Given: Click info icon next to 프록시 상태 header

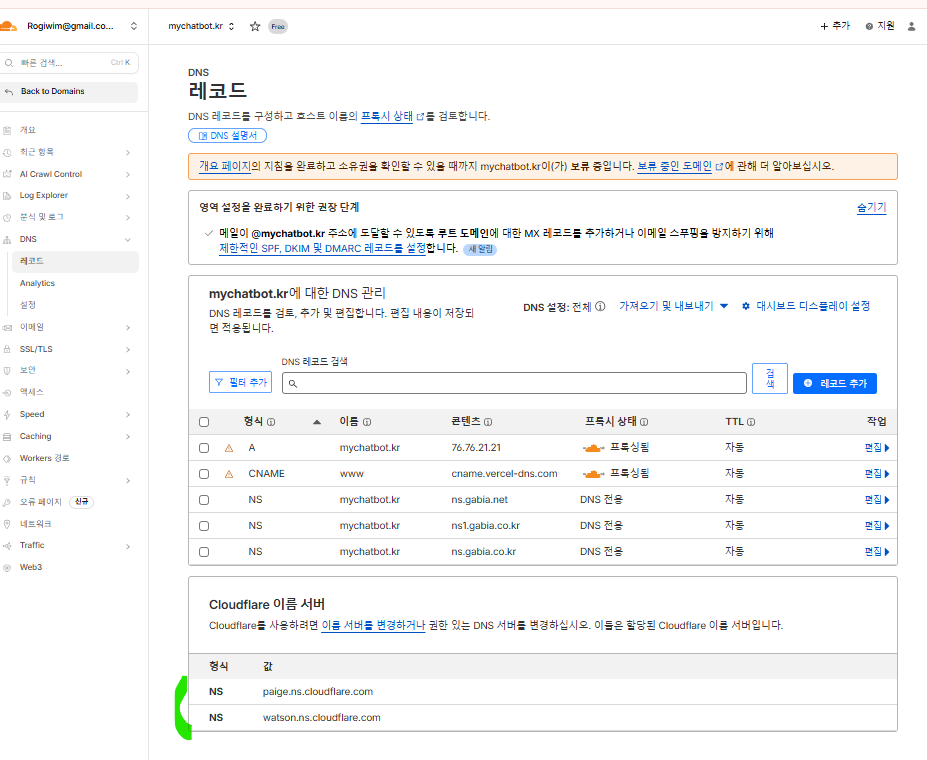Looking at the screenshot, I should click(644, 422).
